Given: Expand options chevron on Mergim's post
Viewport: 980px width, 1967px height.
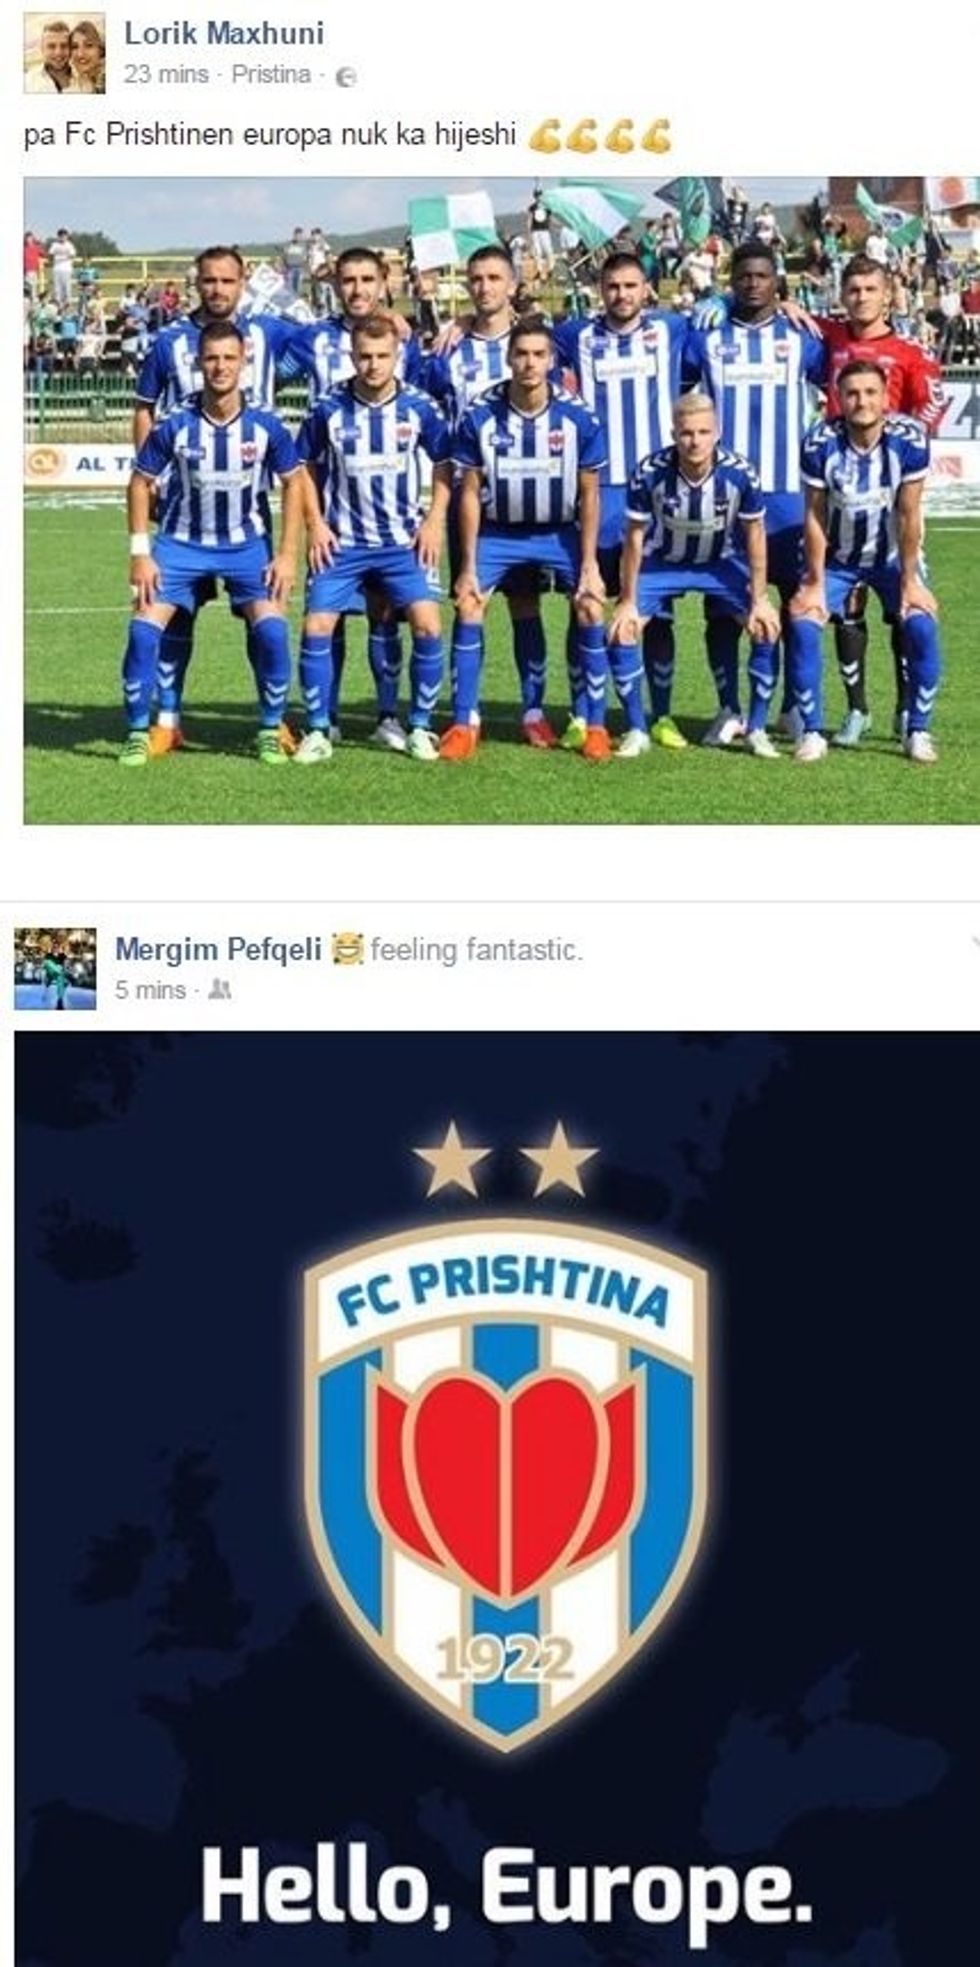Looking at the screenshot, I should pyautogui.click(x=974, y=940).
